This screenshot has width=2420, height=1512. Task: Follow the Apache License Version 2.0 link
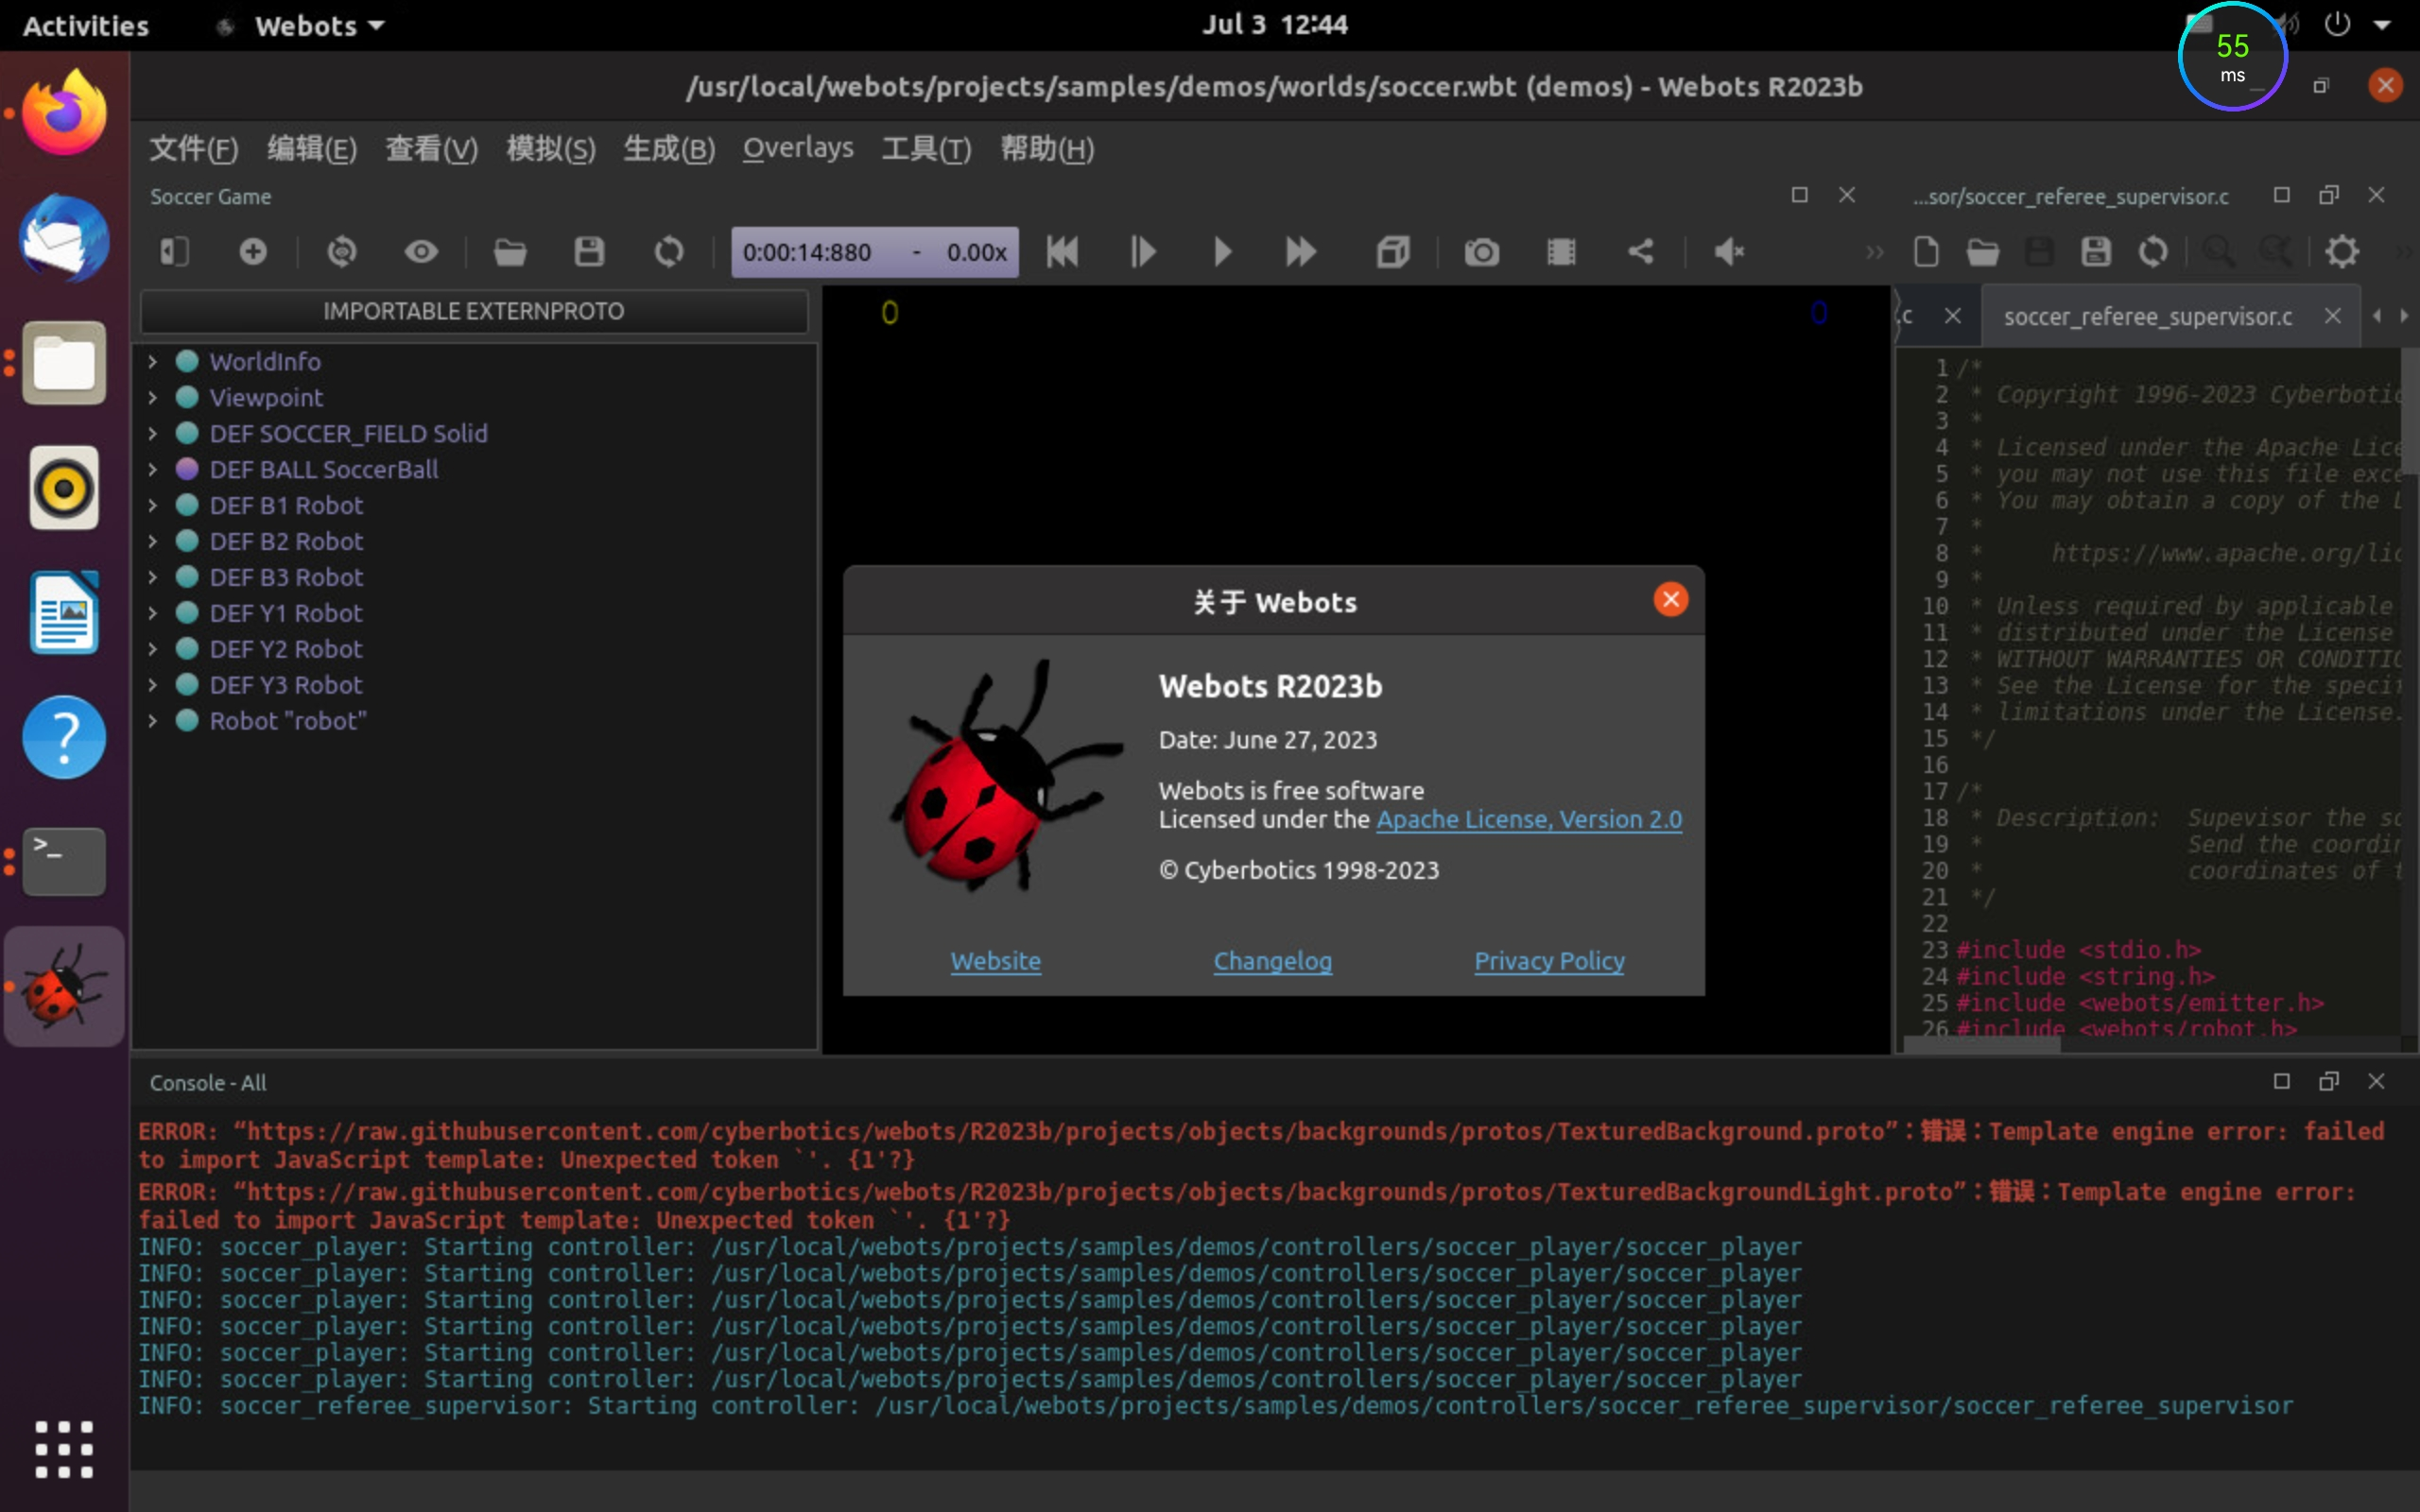(x=1528, y=819)
